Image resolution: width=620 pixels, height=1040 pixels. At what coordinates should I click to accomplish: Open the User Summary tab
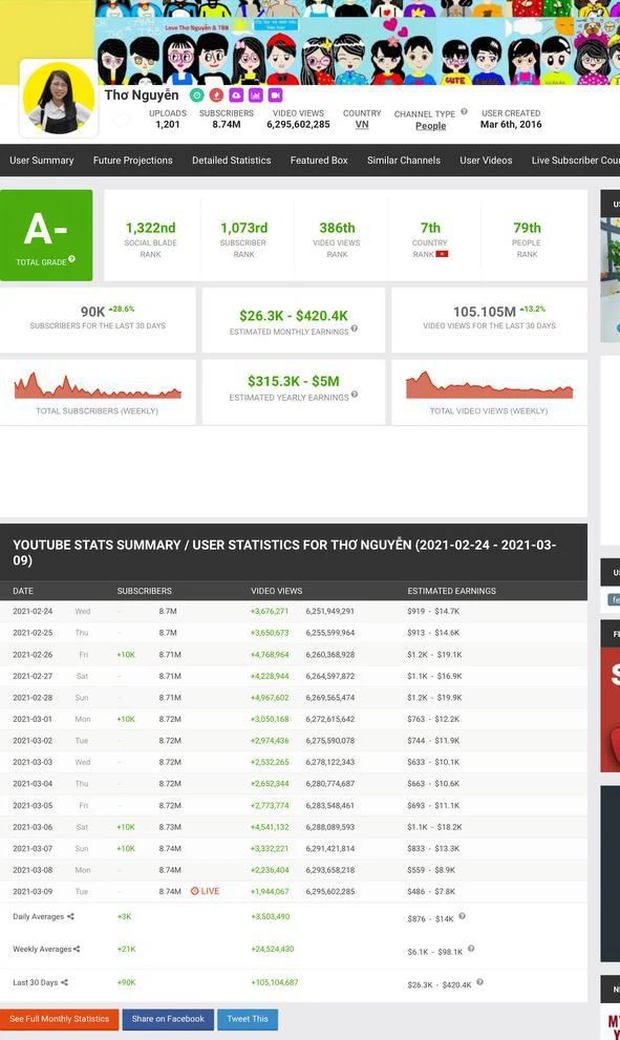click(42, 161)
